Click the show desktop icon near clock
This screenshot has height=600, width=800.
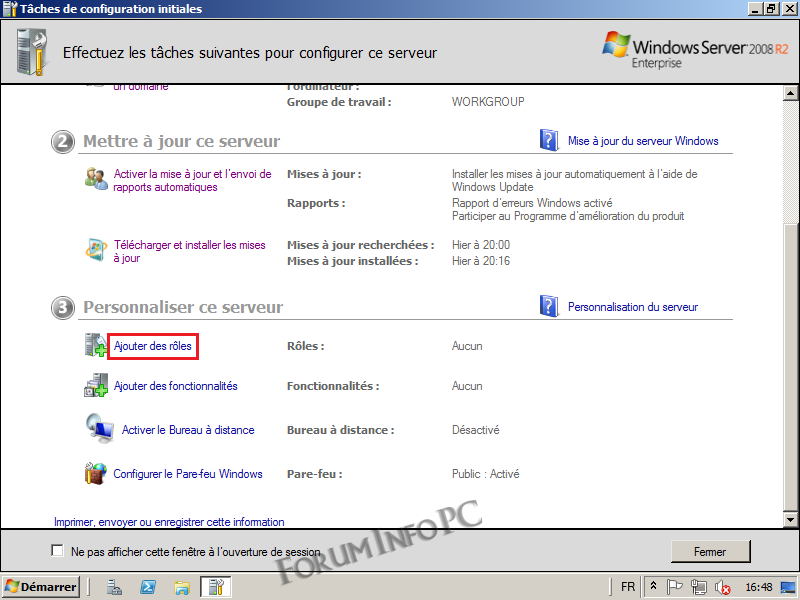(x=788, y=587)
